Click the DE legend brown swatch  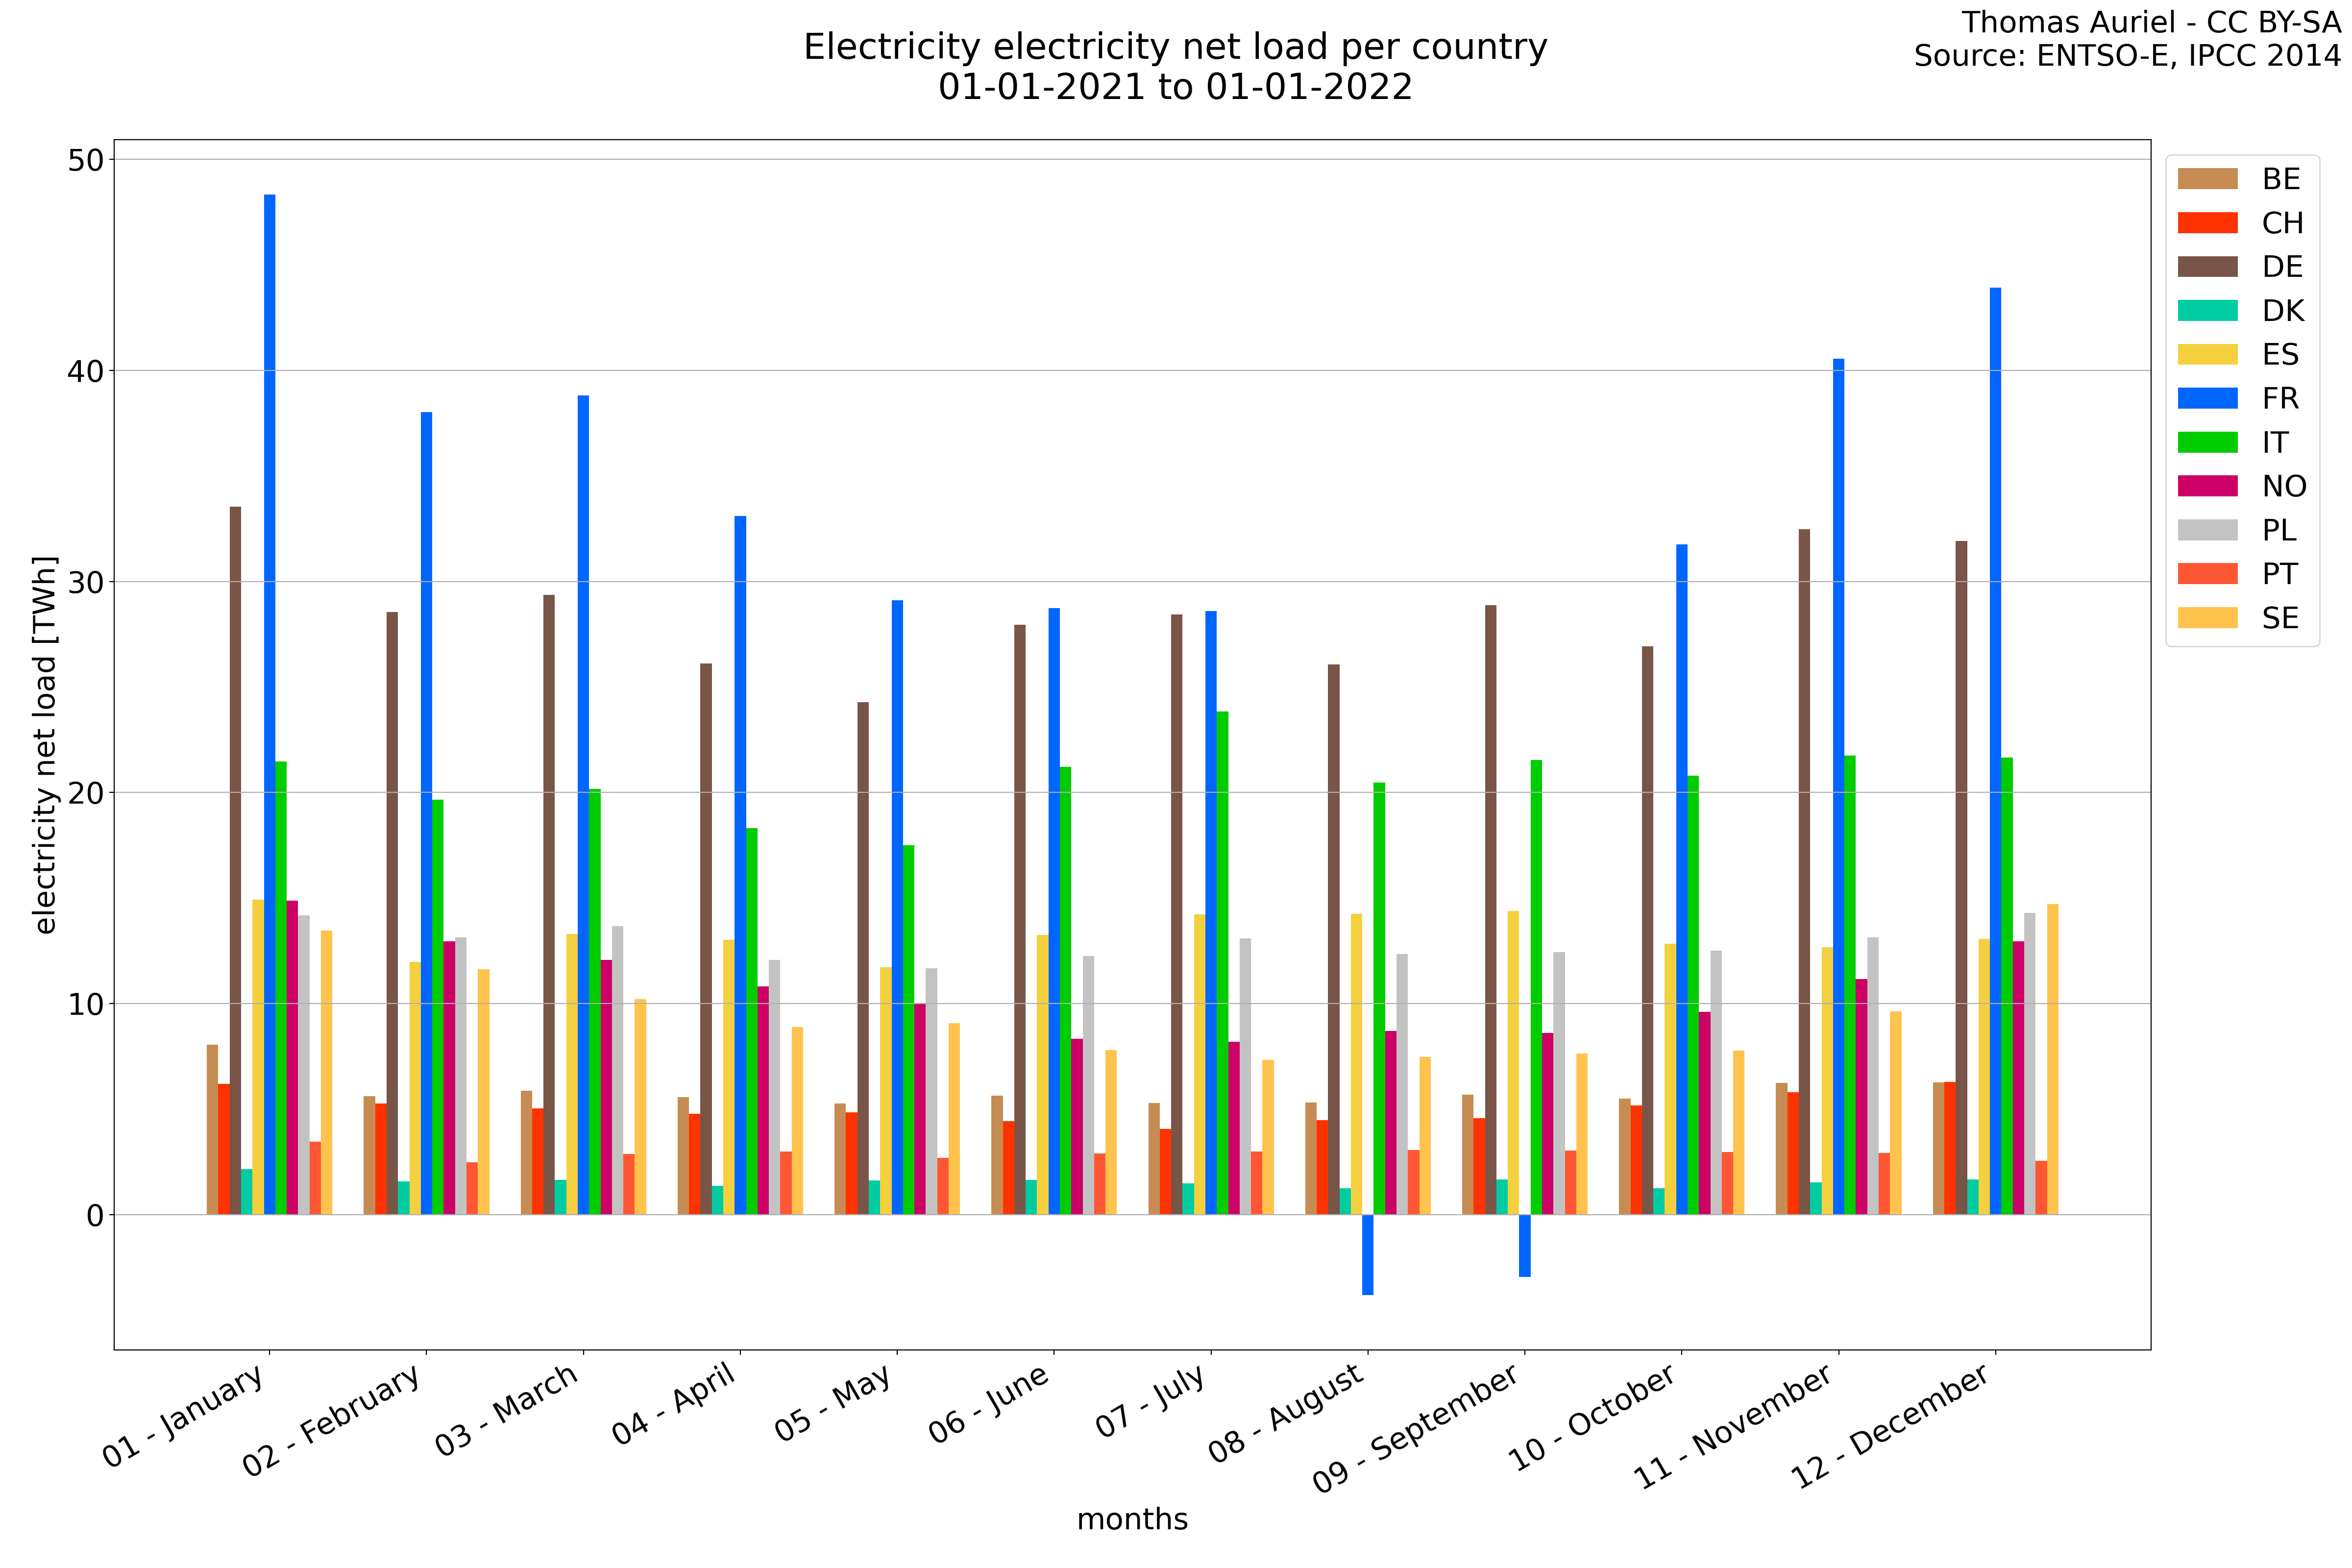[2207, 267]
